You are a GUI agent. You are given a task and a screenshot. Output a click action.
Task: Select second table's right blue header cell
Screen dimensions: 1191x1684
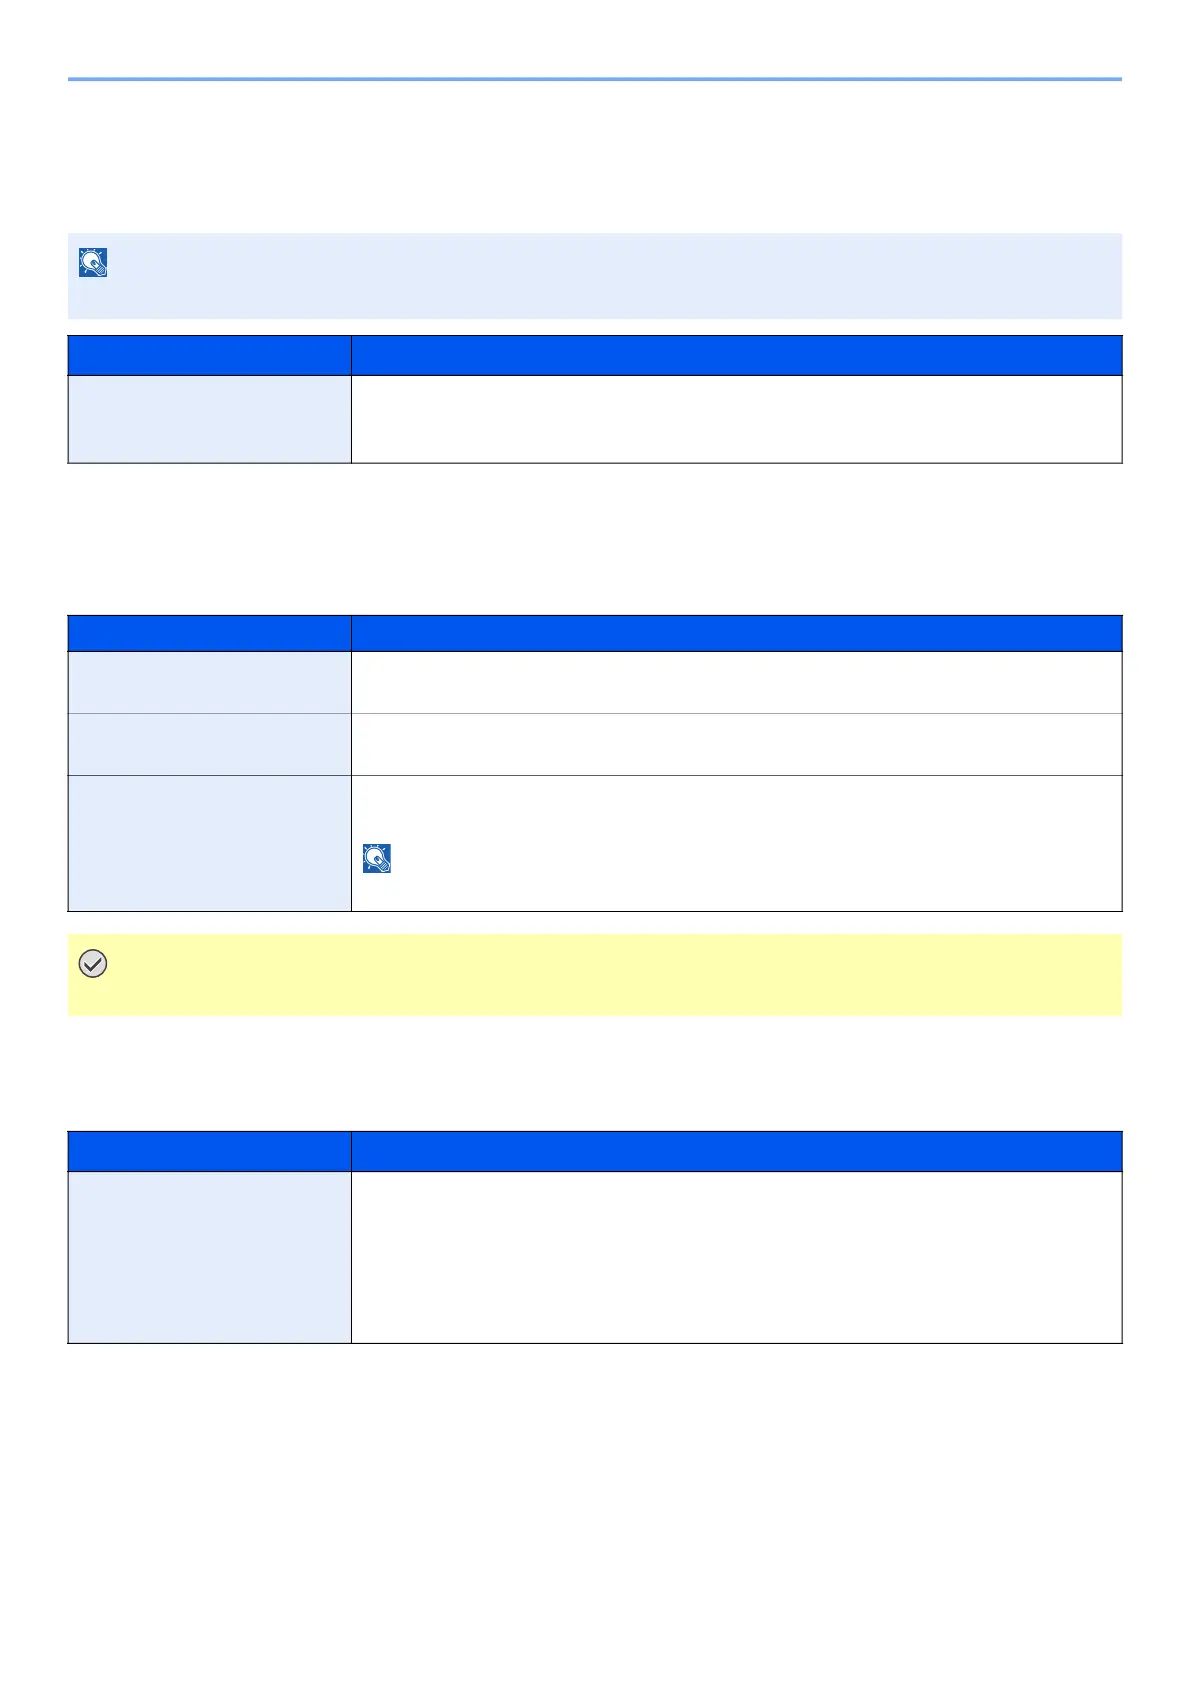737,633
